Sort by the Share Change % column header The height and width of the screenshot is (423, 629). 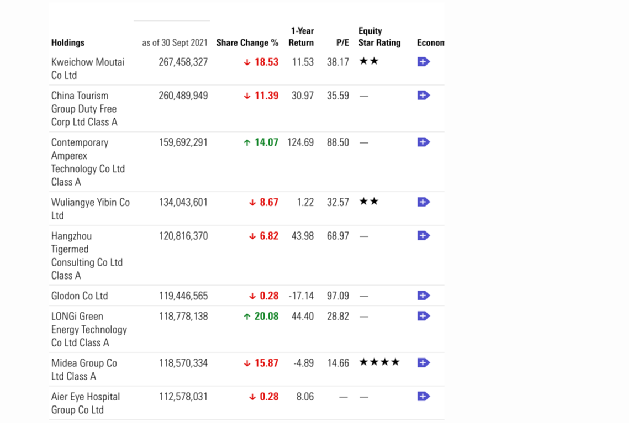(x=247, y=43)
